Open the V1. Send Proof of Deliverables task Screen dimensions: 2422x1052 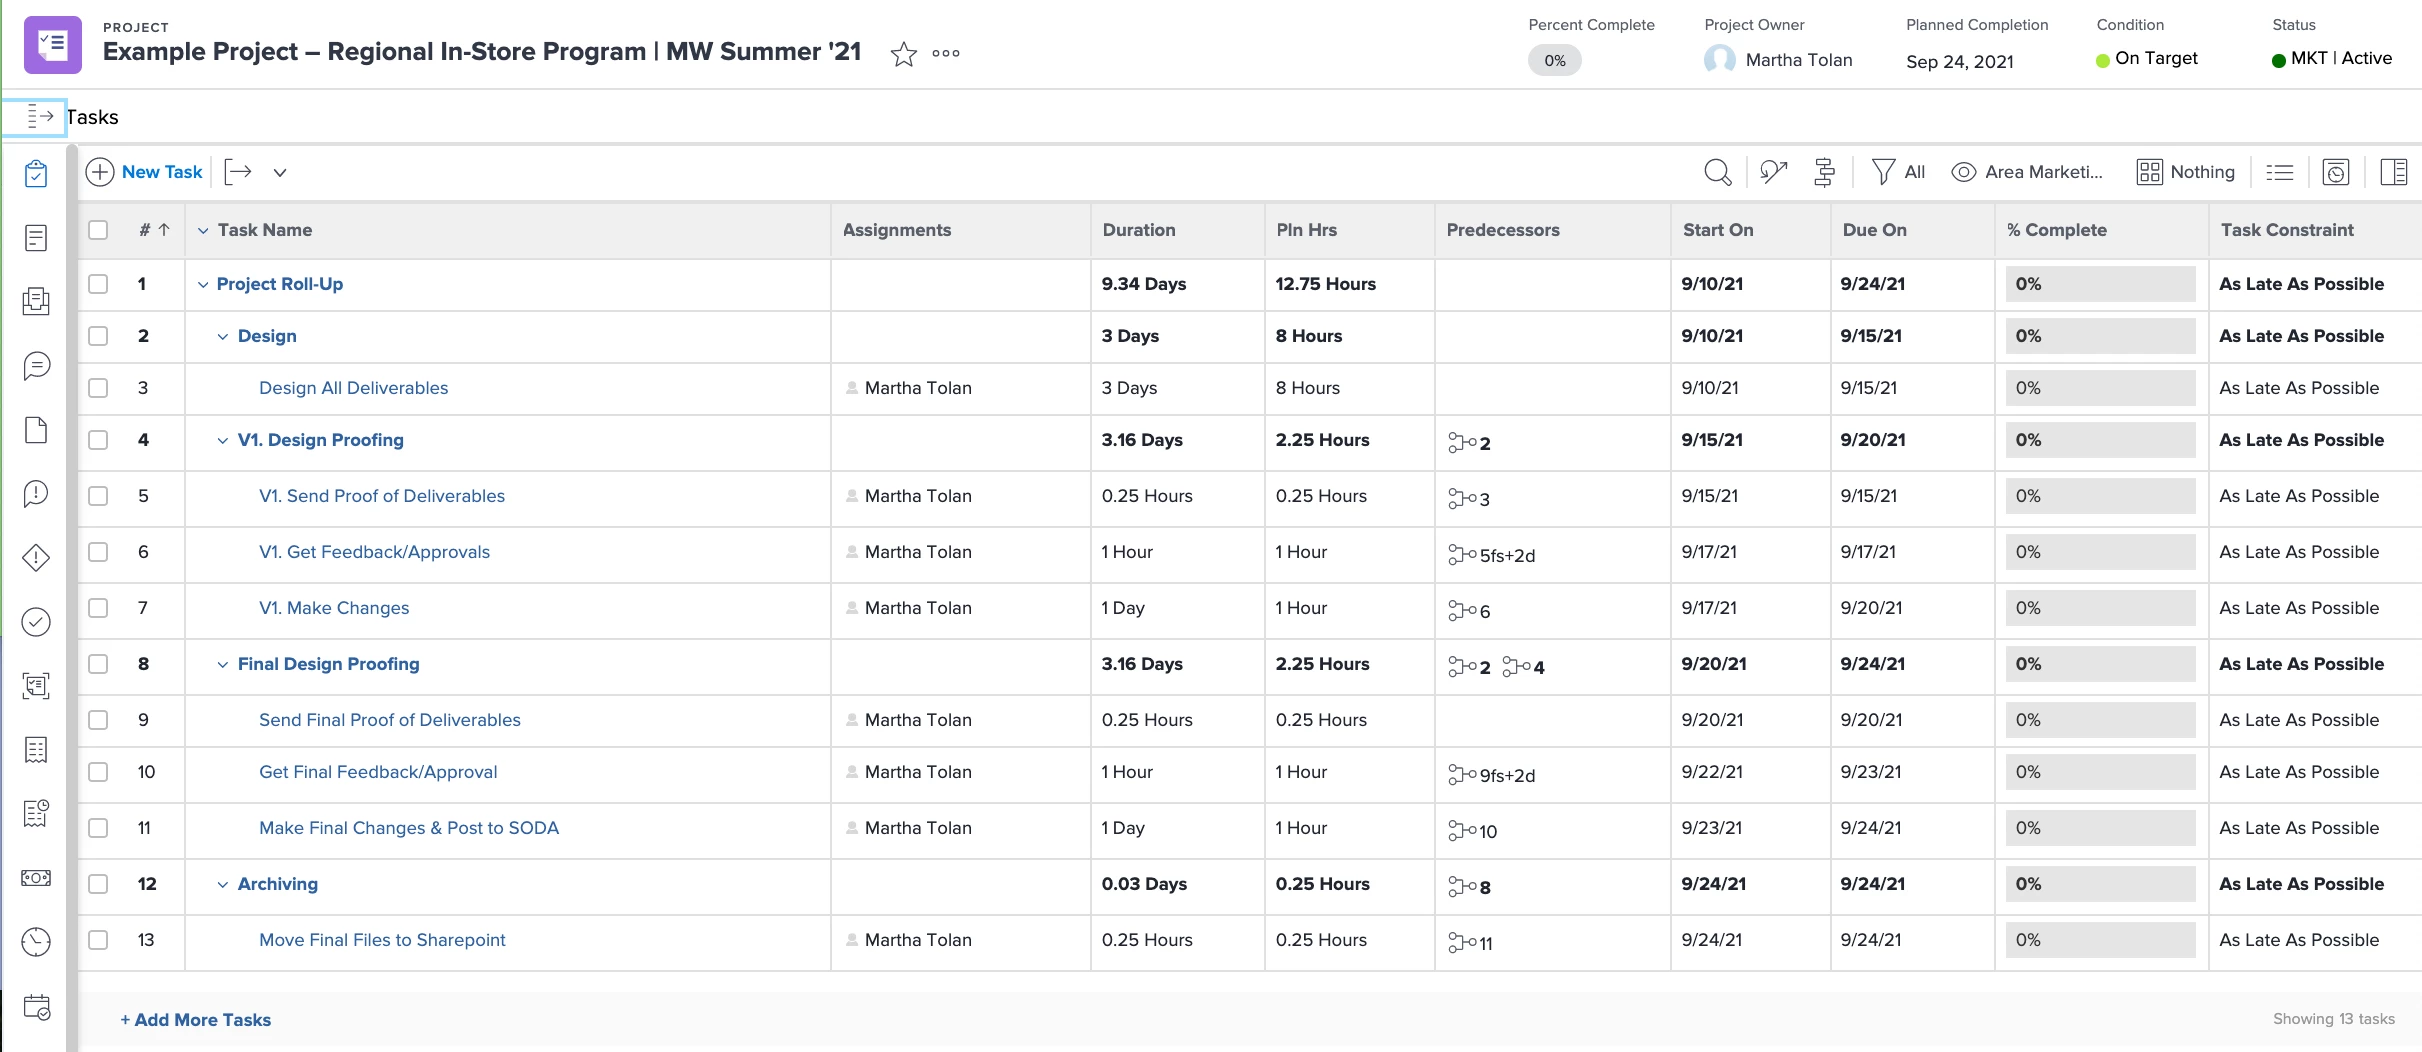(382, 496)
